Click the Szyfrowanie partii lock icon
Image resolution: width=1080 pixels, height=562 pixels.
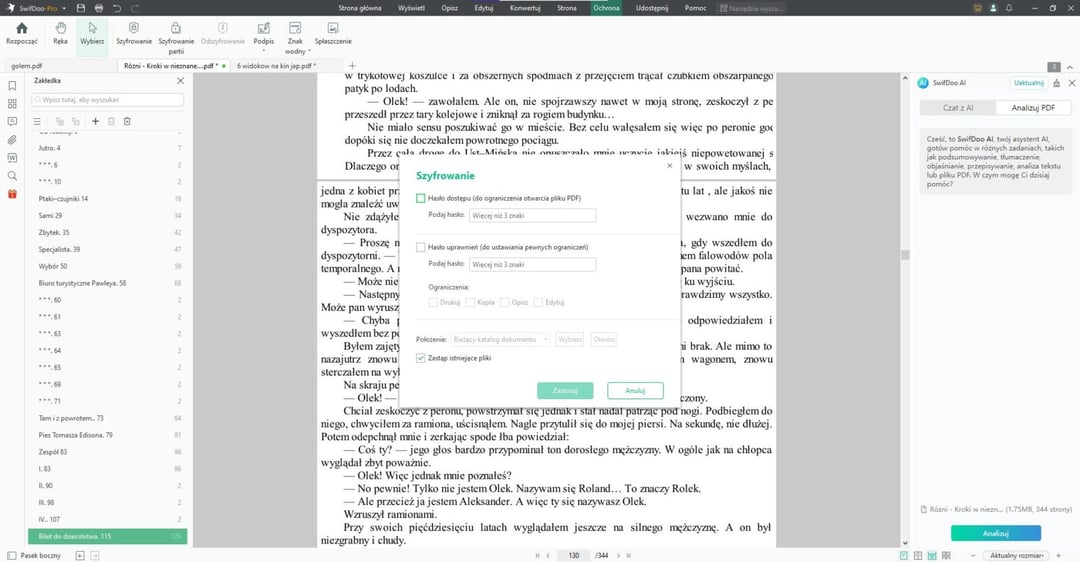point(176,29)
